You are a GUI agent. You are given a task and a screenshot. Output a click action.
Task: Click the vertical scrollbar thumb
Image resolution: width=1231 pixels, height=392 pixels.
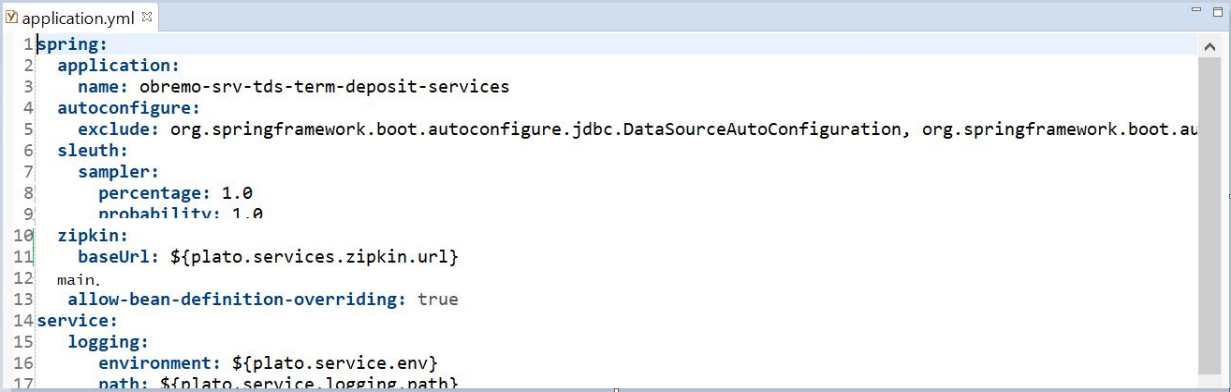1207,212
